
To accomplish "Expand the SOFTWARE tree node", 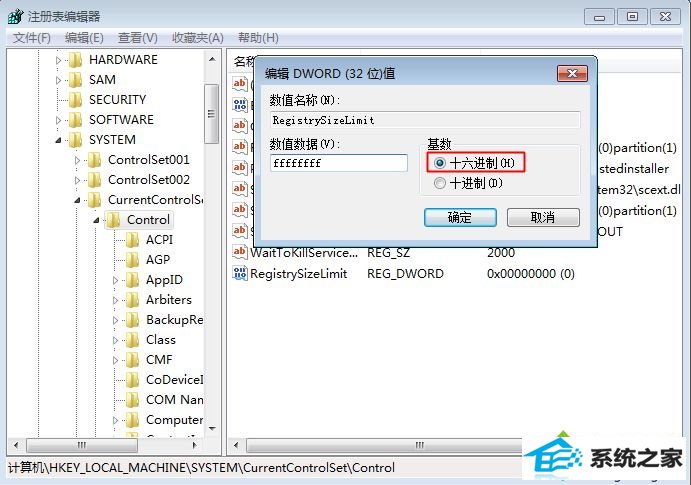I will click(58, 120).
